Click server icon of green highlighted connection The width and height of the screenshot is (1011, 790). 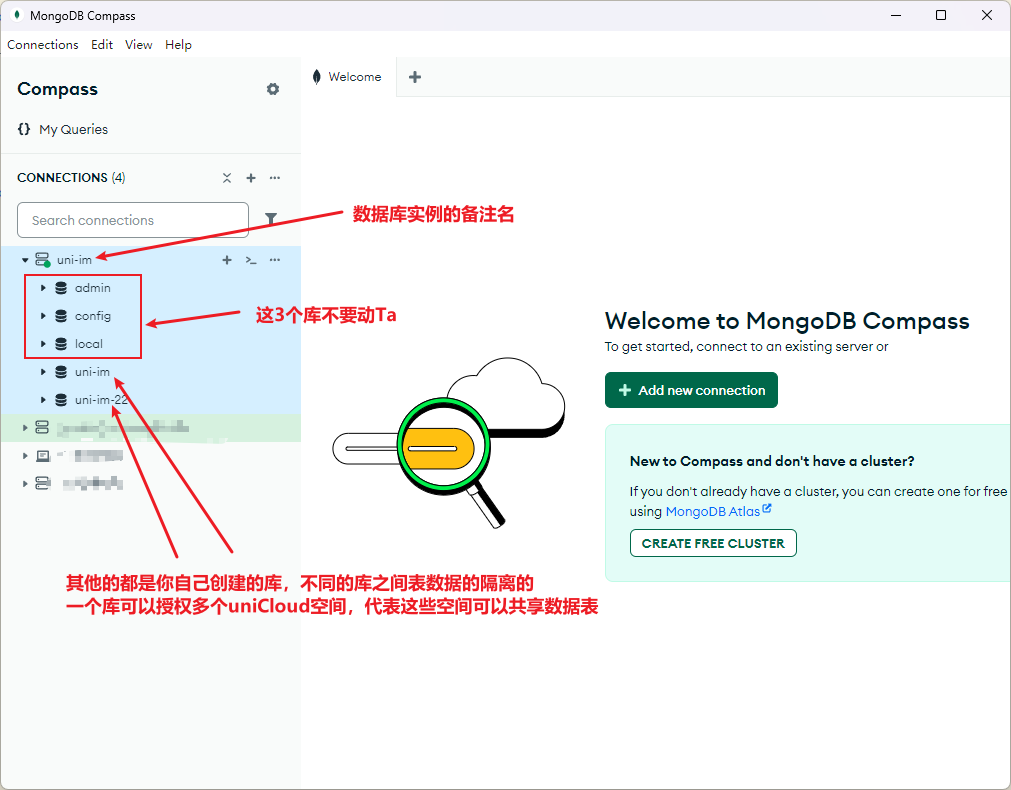(x=43, y=428)
